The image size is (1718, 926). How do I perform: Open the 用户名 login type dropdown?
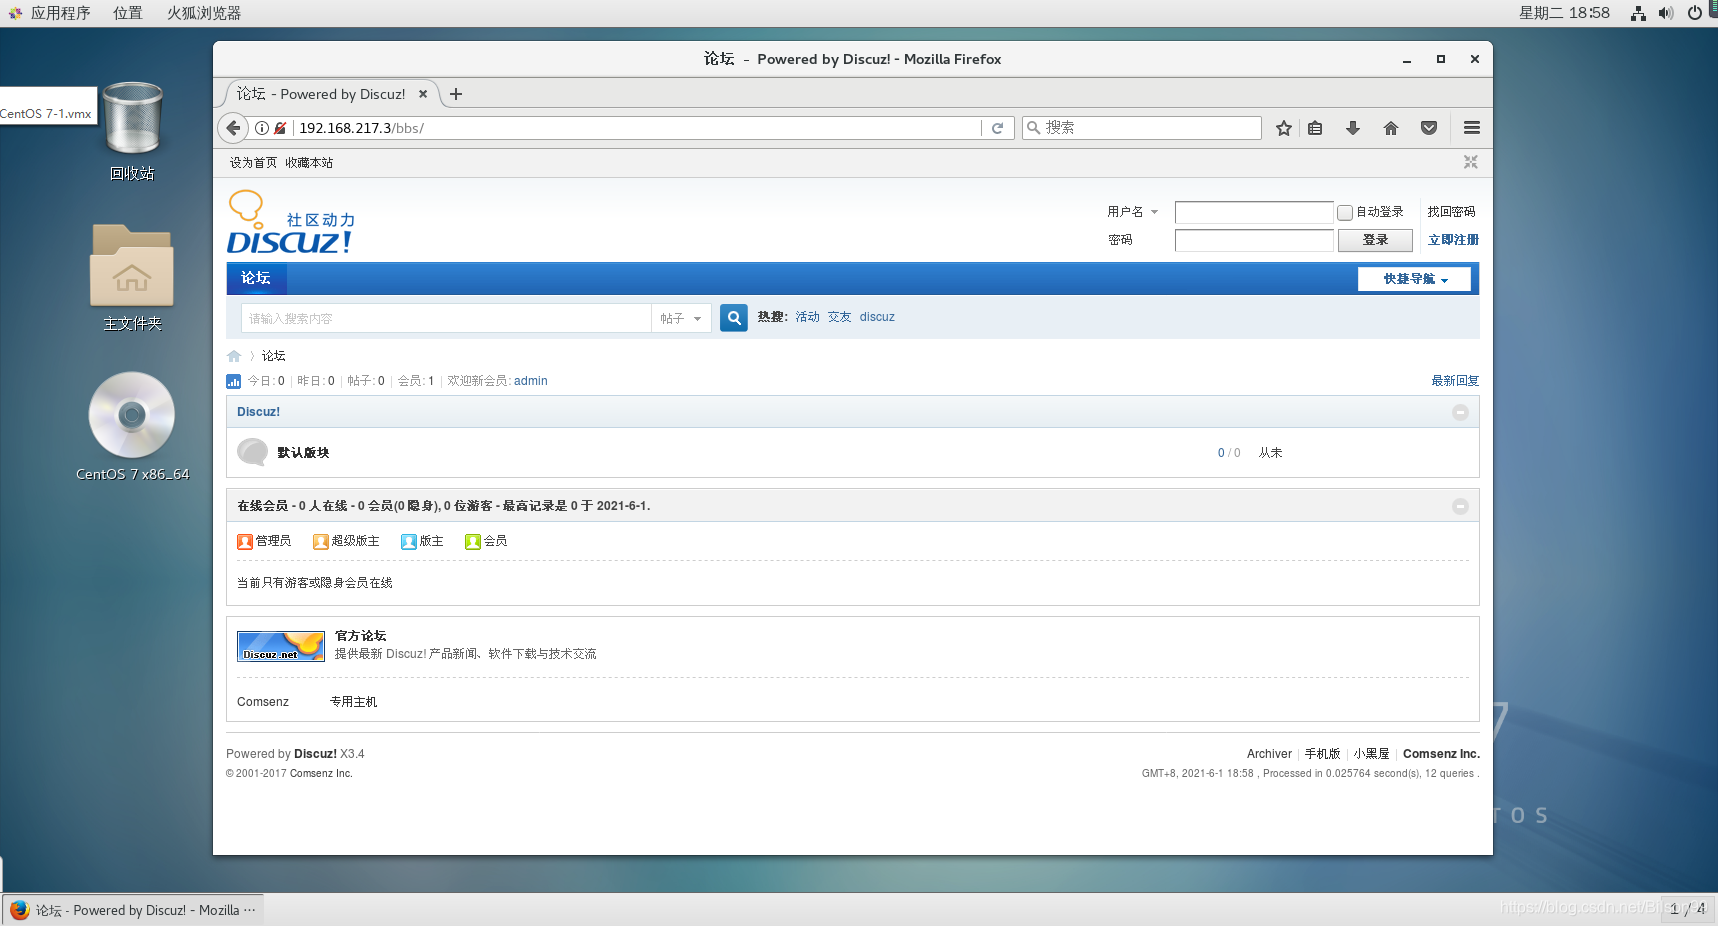coord(1133,212)
